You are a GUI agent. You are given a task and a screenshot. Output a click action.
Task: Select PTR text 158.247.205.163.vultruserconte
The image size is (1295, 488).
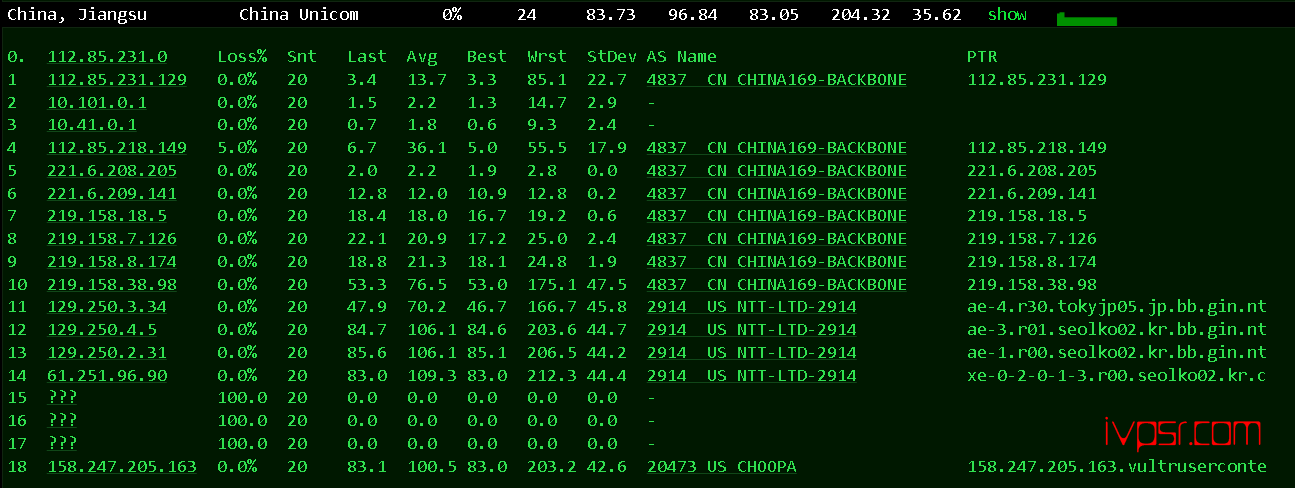click(1117, 467)
